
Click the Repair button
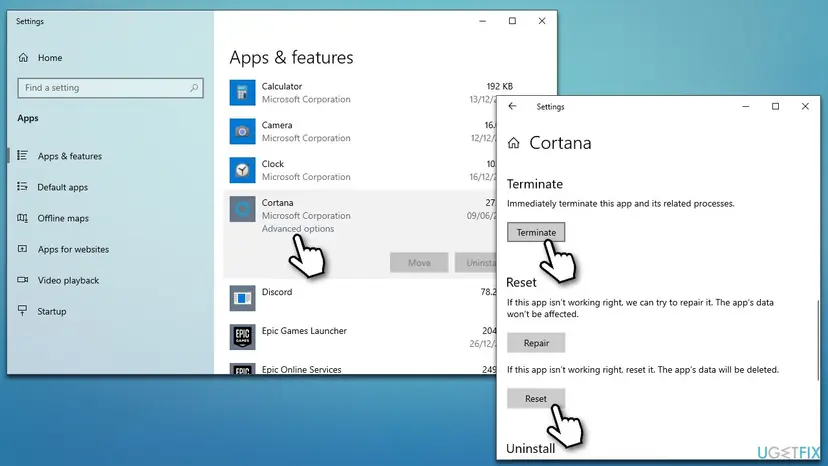(x=536, y=343)
